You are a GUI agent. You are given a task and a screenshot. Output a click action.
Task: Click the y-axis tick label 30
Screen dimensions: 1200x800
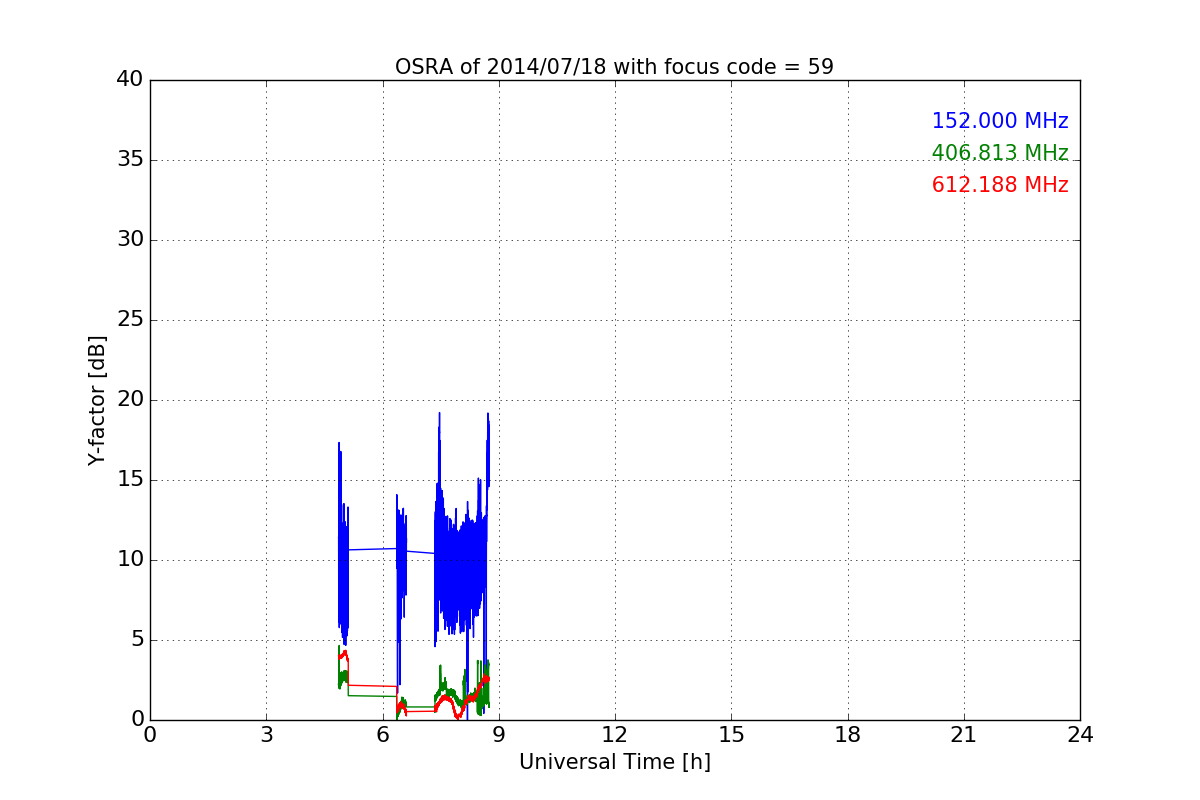tap(130, 240)
